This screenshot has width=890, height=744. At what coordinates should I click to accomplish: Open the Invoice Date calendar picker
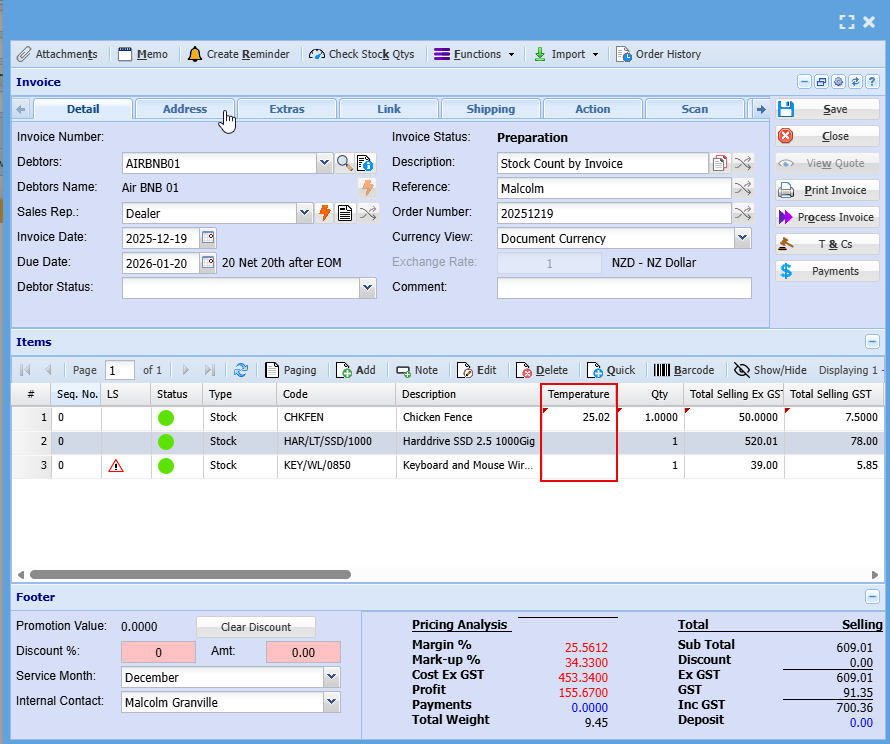208,238
